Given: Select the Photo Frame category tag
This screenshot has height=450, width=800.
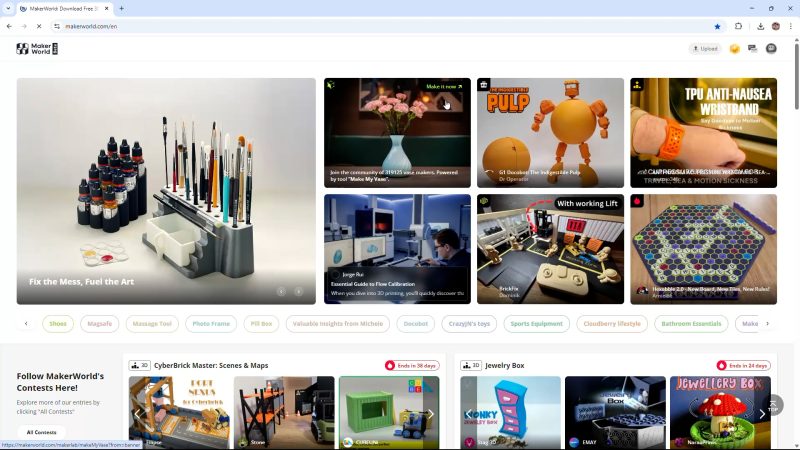Looking at the screenshot, I should [x=211, y=323].
